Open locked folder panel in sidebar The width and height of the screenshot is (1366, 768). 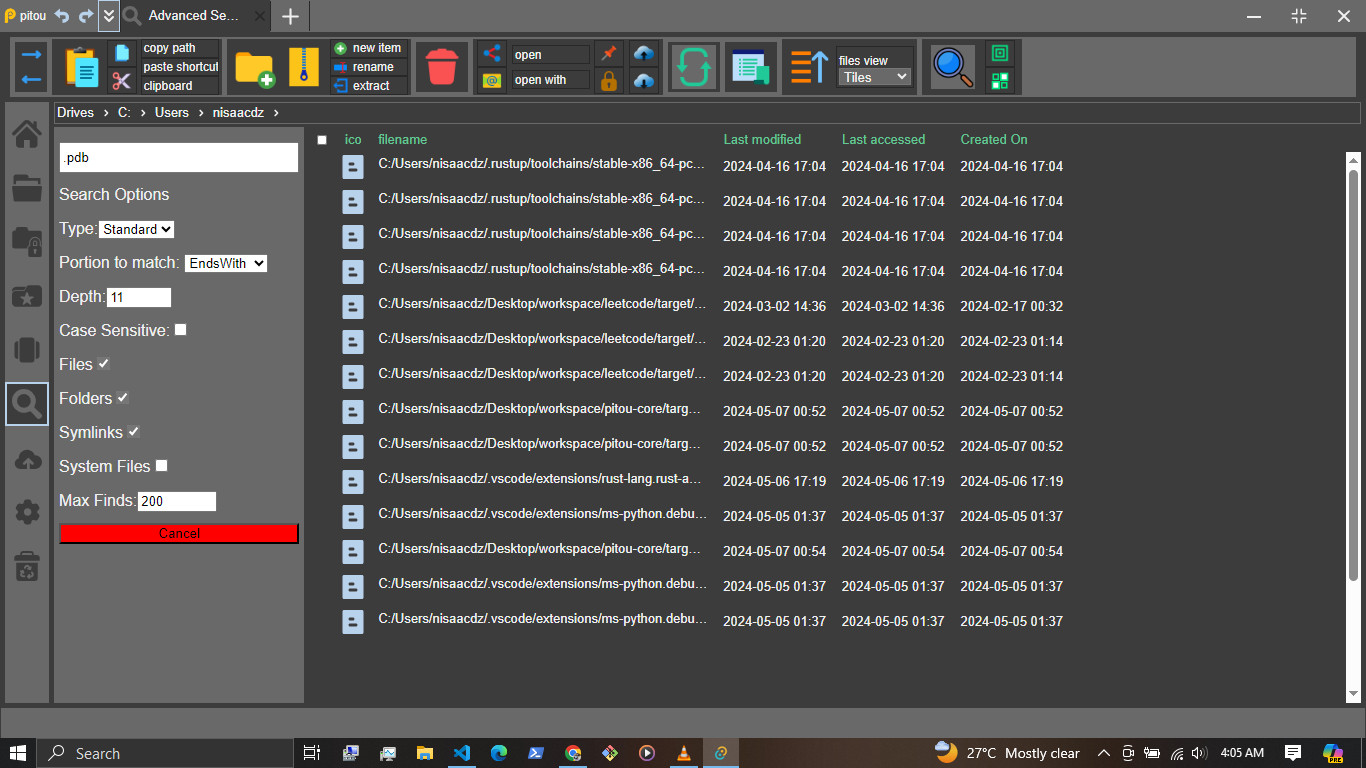click(27, 241)
